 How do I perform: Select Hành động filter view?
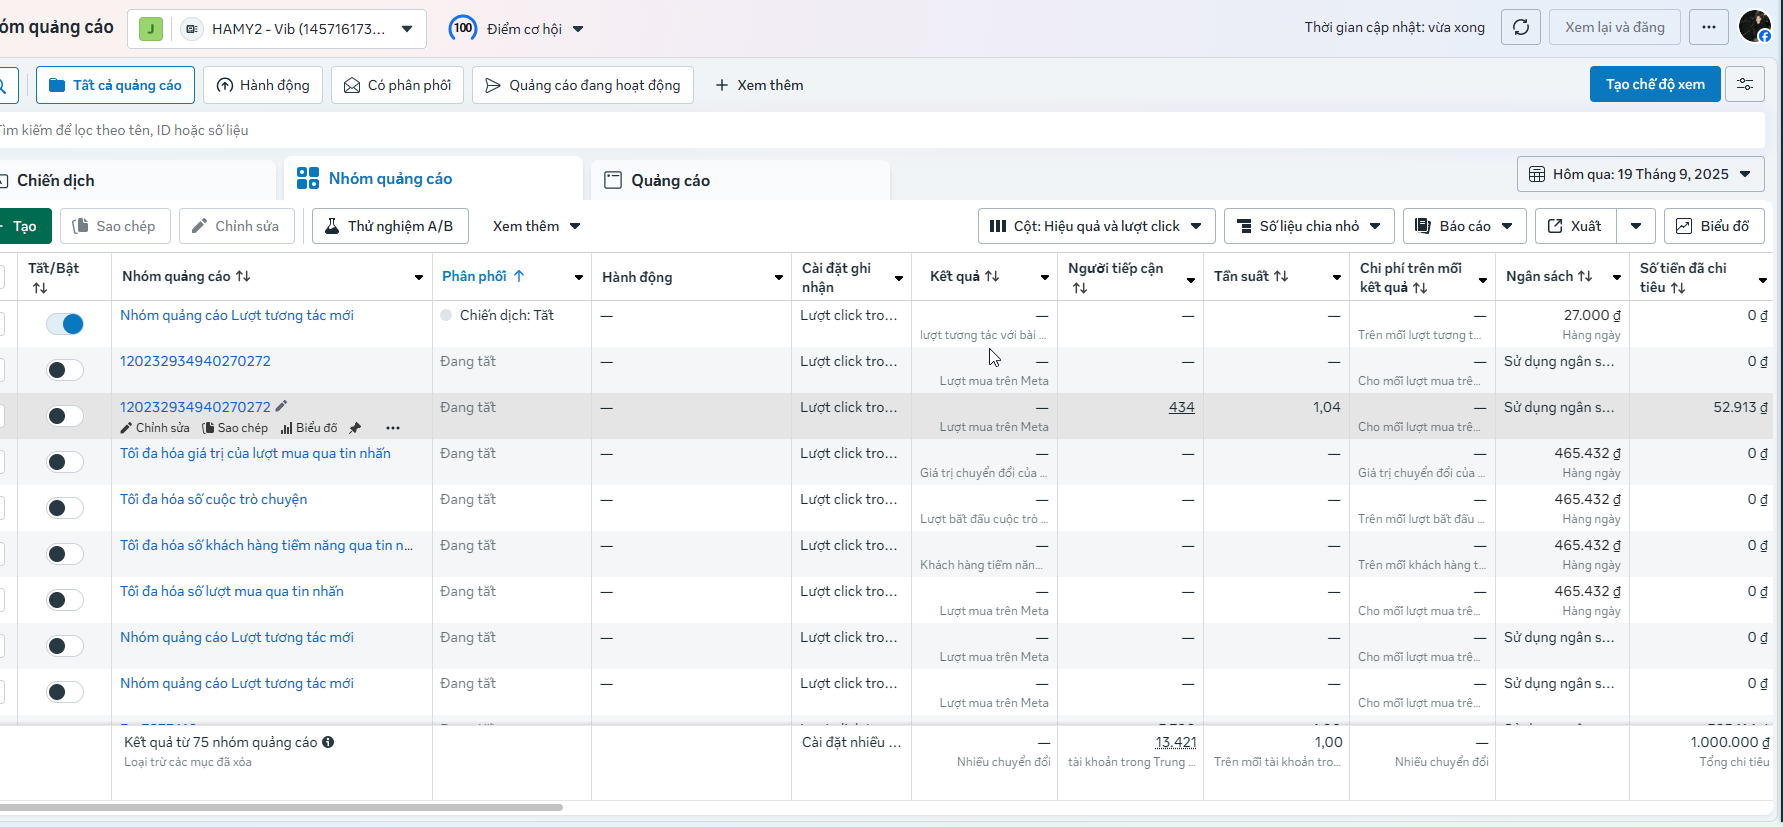tap(263, 85)
